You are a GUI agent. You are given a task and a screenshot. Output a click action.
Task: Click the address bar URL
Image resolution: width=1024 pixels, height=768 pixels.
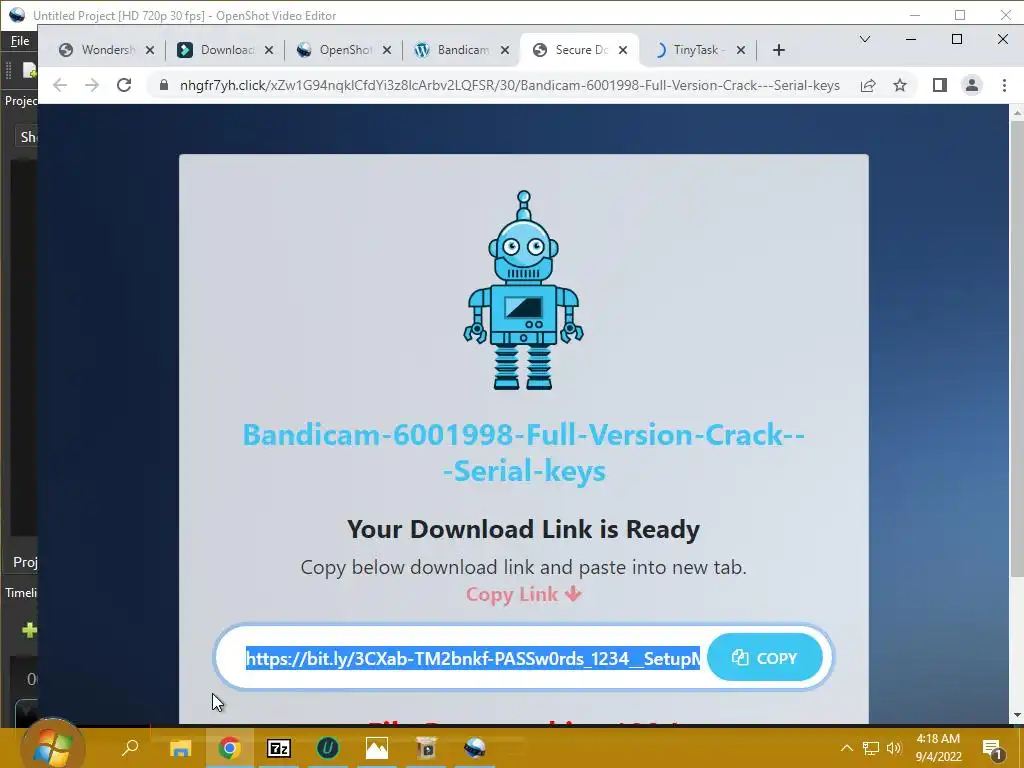point(509,86)
